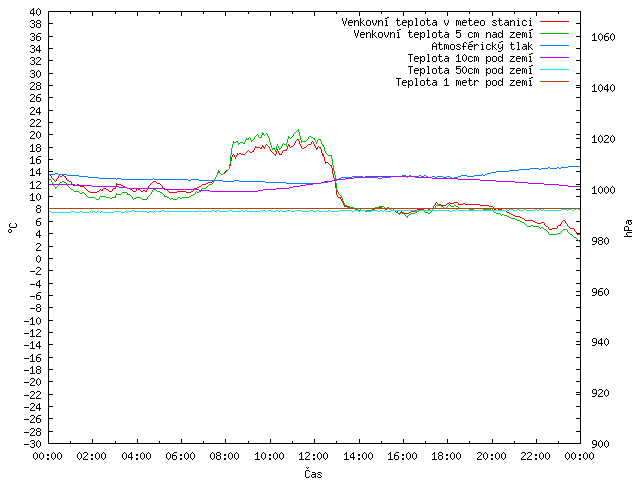640x480 pixels.
Task: Click the right axis value '960'
Action: pyautogui.click(x=600, y=292)
